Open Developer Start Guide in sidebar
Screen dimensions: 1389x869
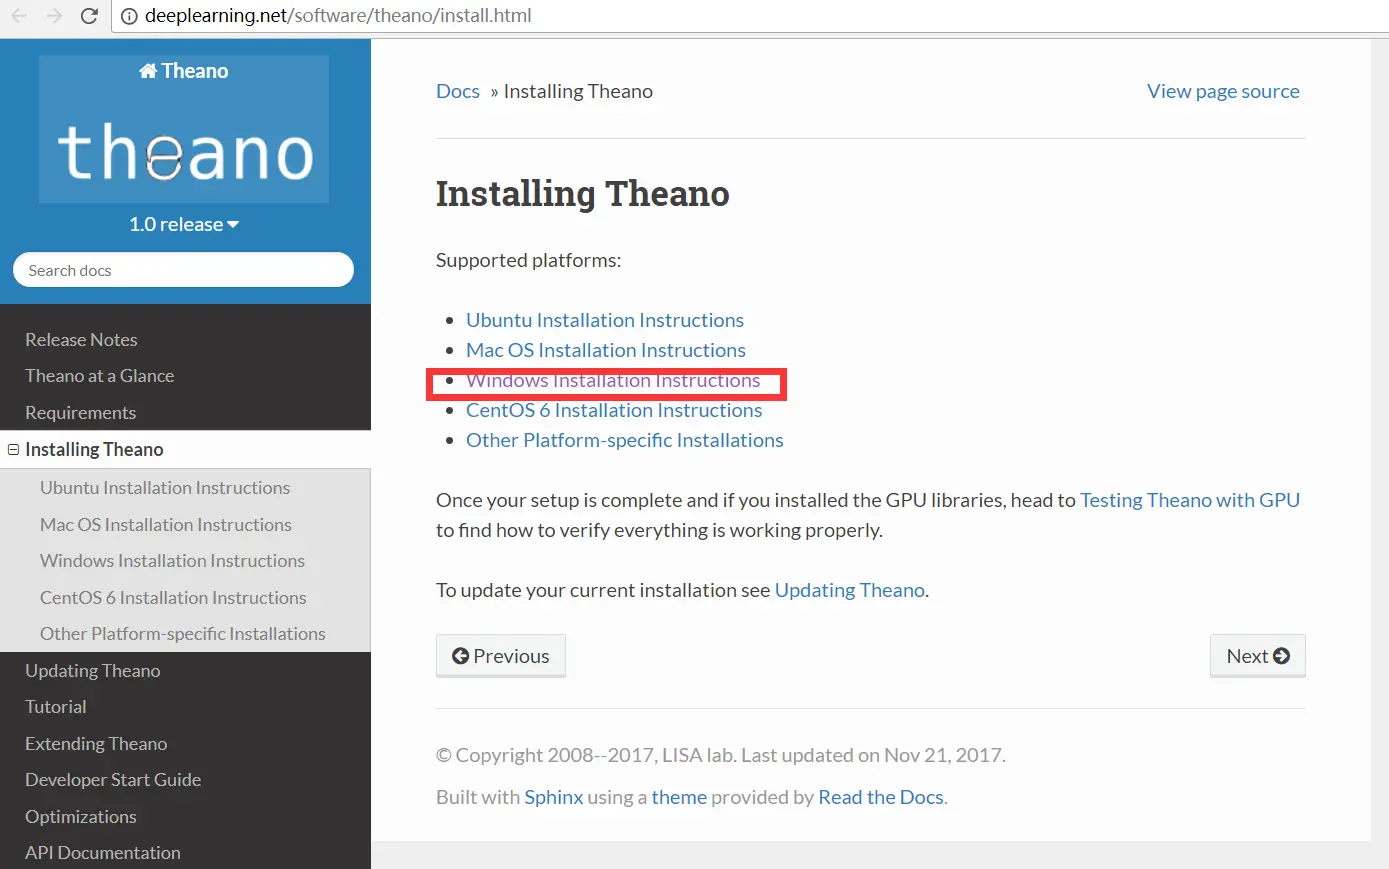click(113, 780)
